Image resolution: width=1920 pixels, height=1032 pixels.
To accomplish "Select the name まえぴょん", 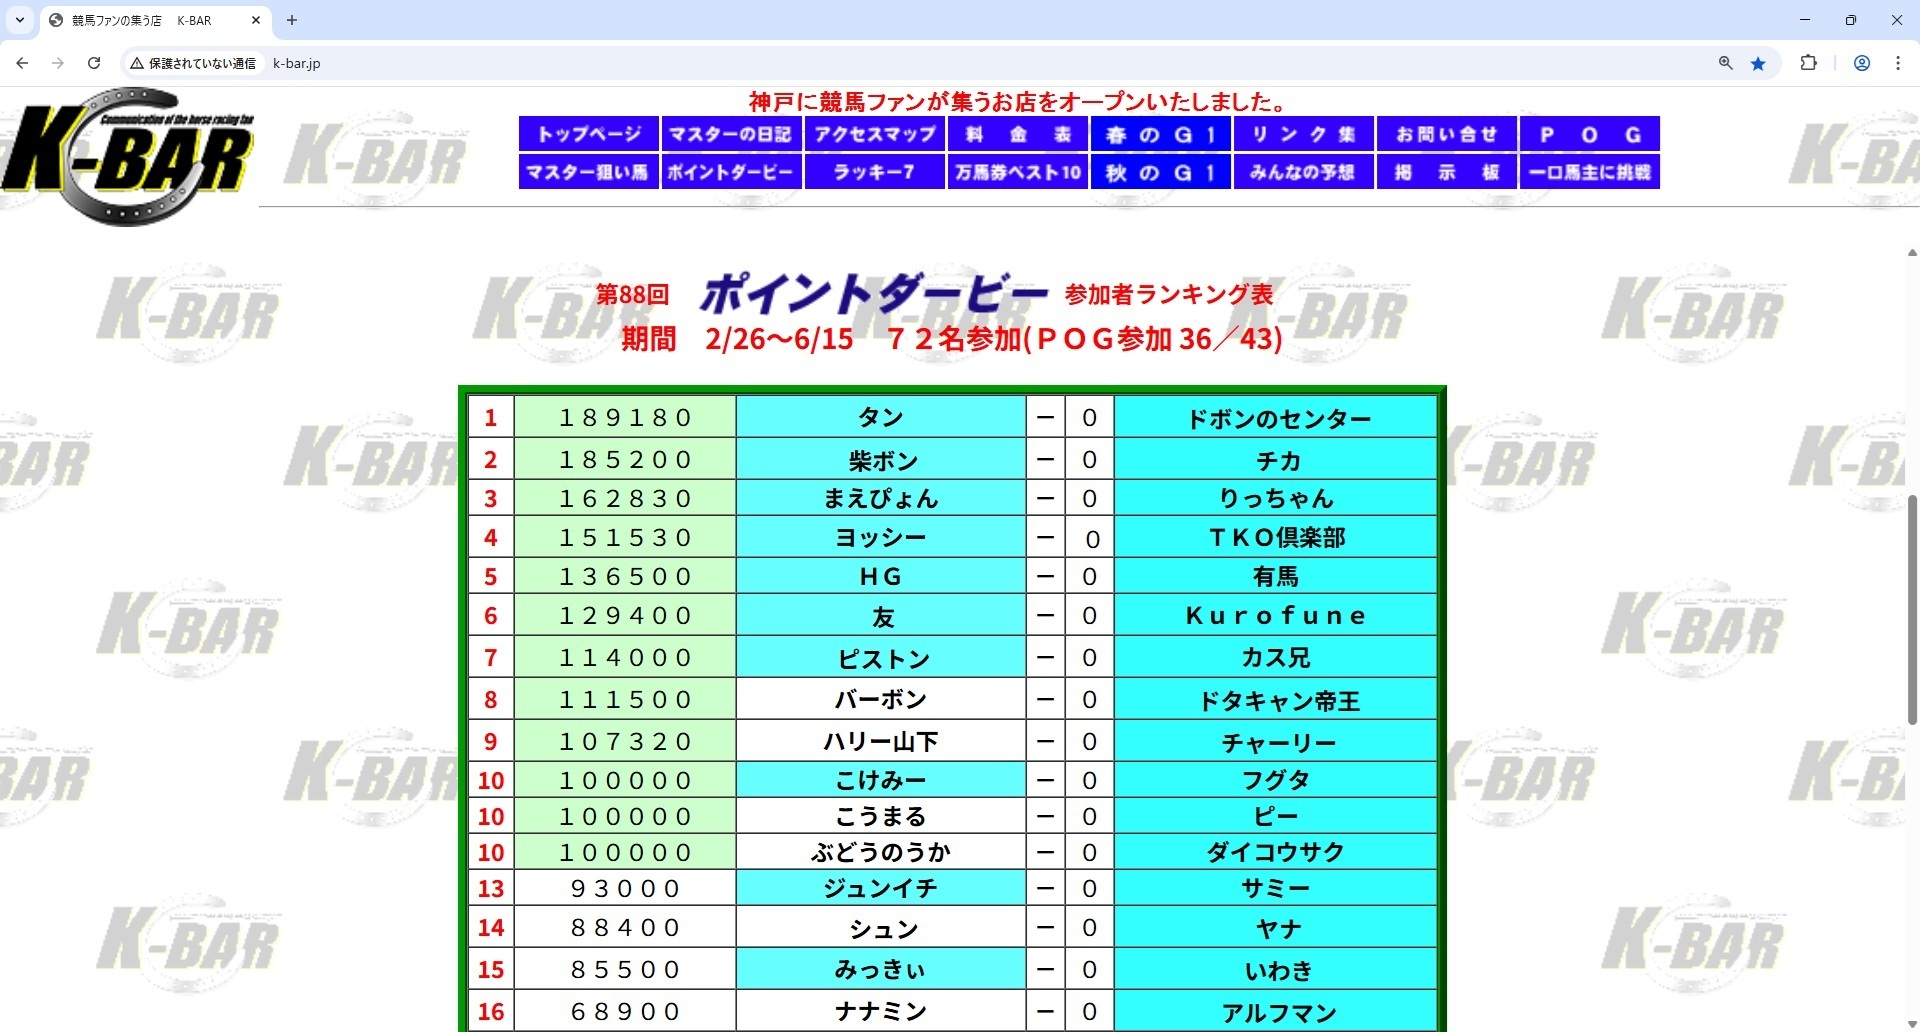I will (x=881, y=498).
